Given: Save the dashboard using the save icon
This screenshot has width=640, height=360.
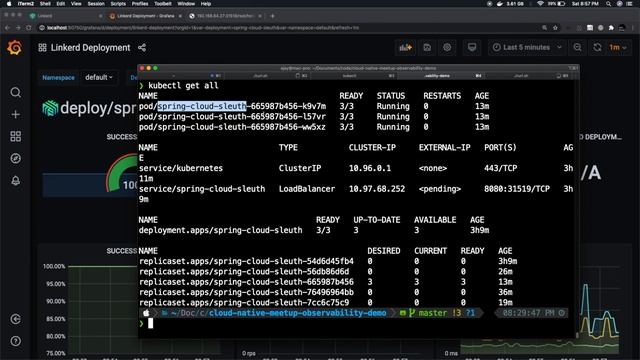Looking at the screenshot, I should (427, 47).
